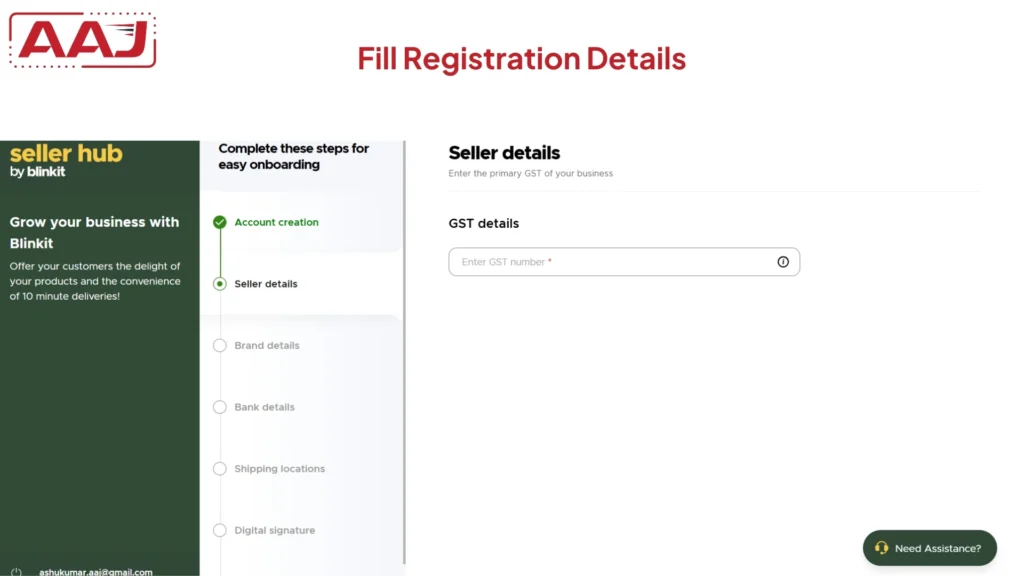This screenshot has width=1024, height=576.
Task: Select the Bank details step circle
Action: coord(220,407)
